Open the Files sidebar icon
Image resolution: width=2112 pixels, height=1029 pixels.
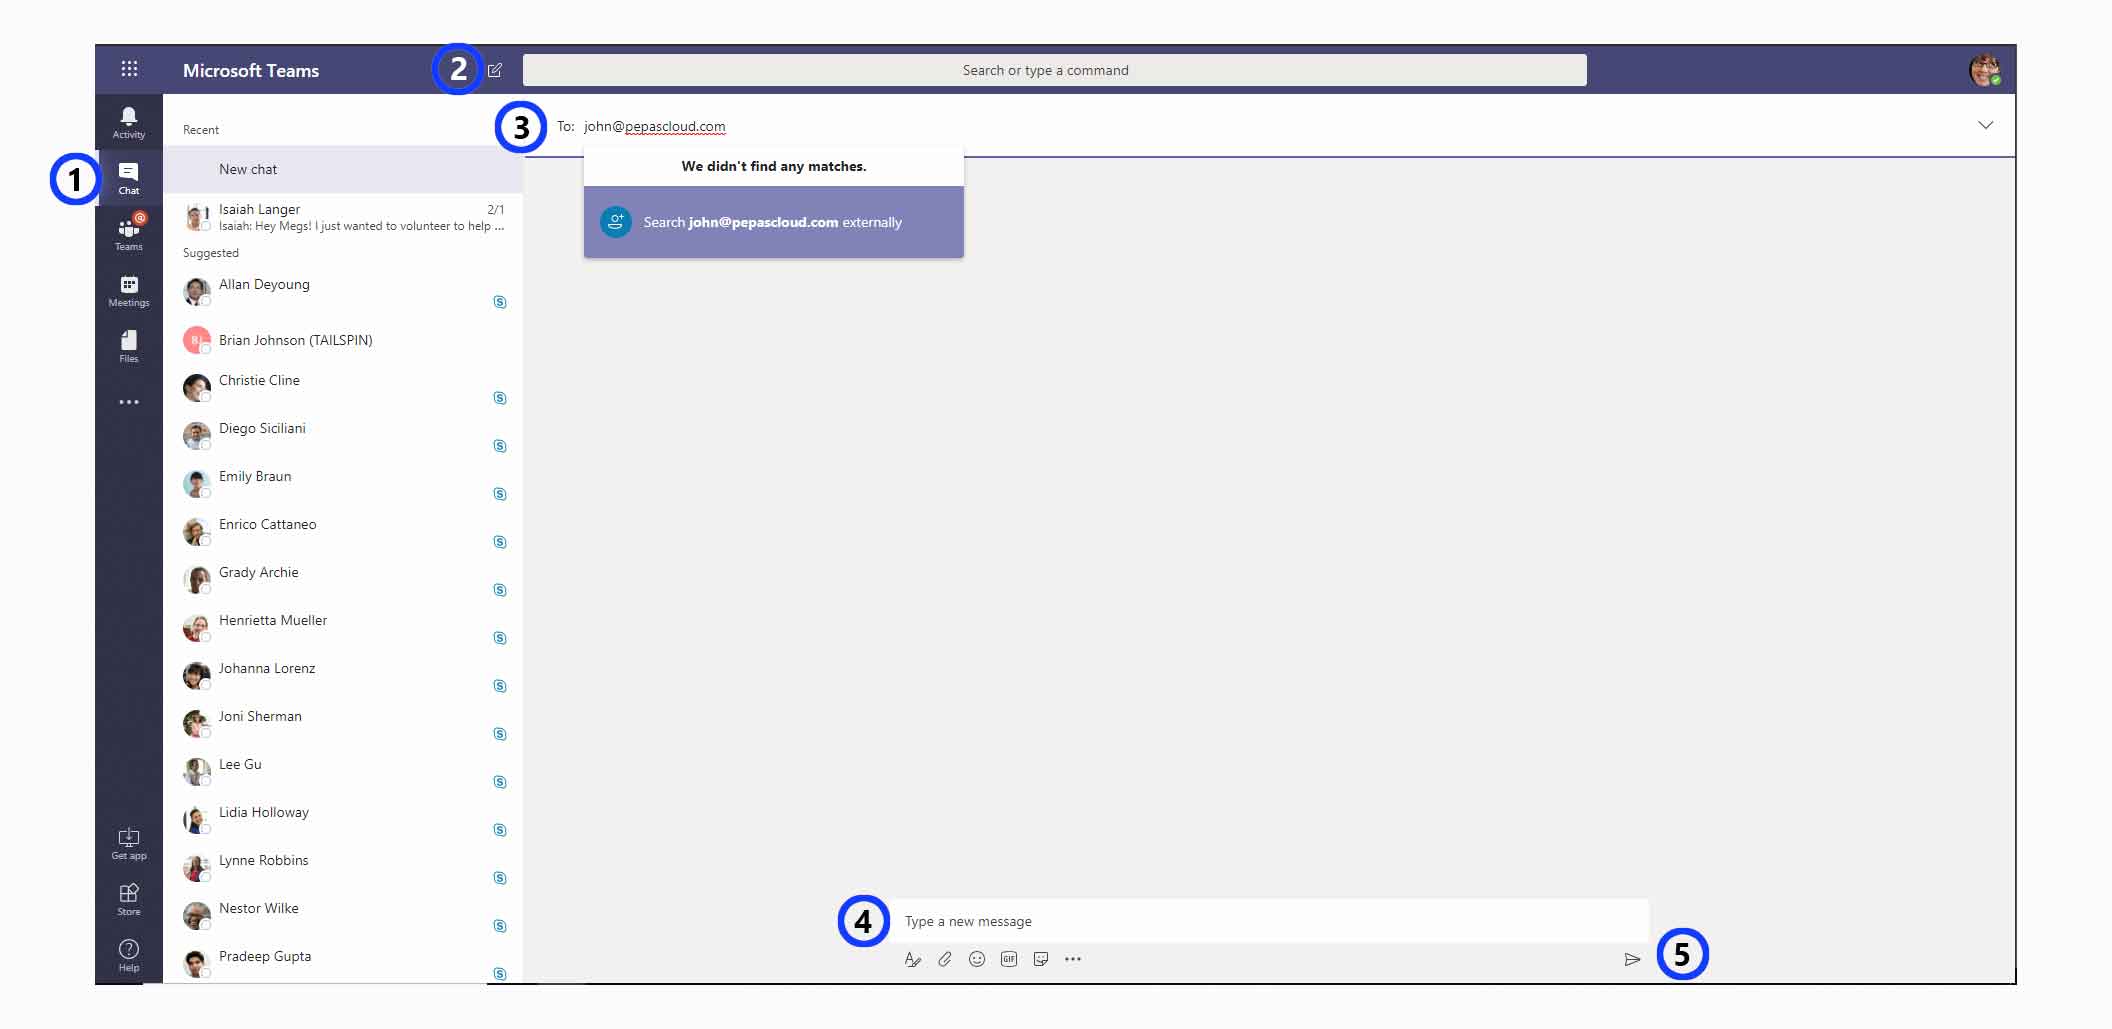tap(129, 346)
